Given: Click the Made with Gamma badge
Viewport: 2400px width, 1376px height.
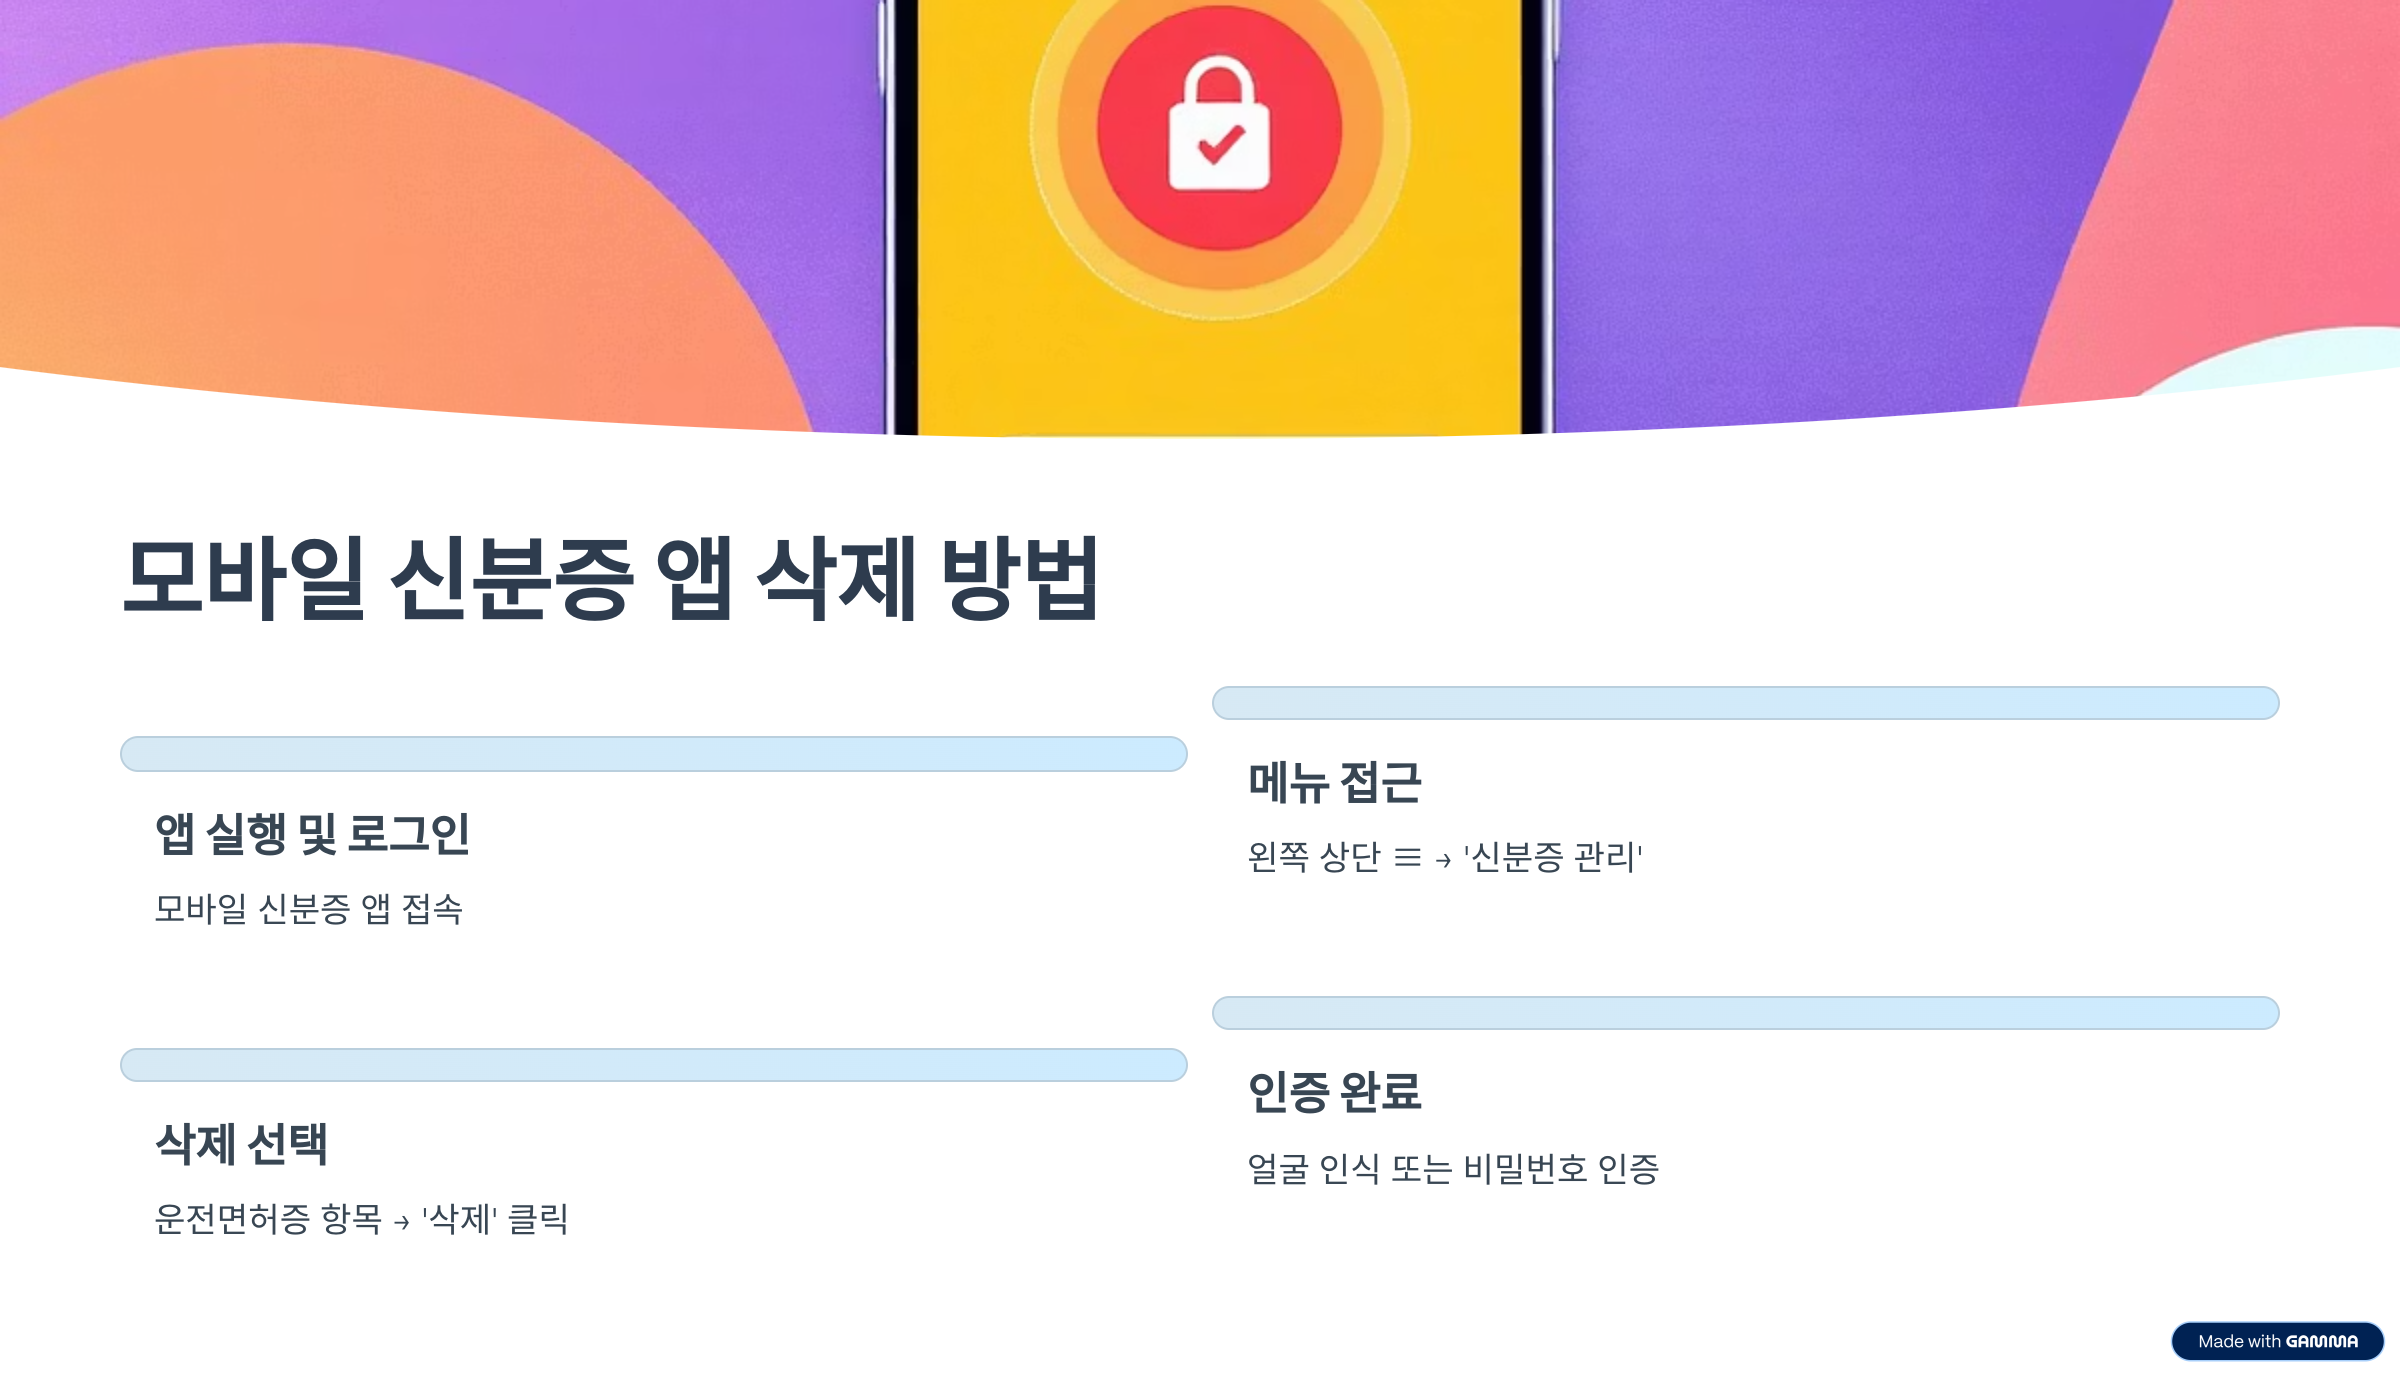Looking at the screenshot, I should 2277,1341.
